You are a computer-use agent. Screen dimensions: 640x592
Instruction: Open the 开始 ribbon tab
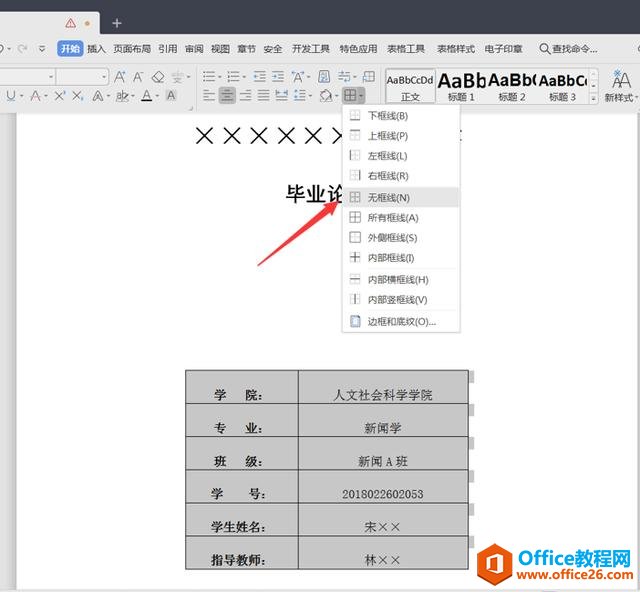(70, 49)
